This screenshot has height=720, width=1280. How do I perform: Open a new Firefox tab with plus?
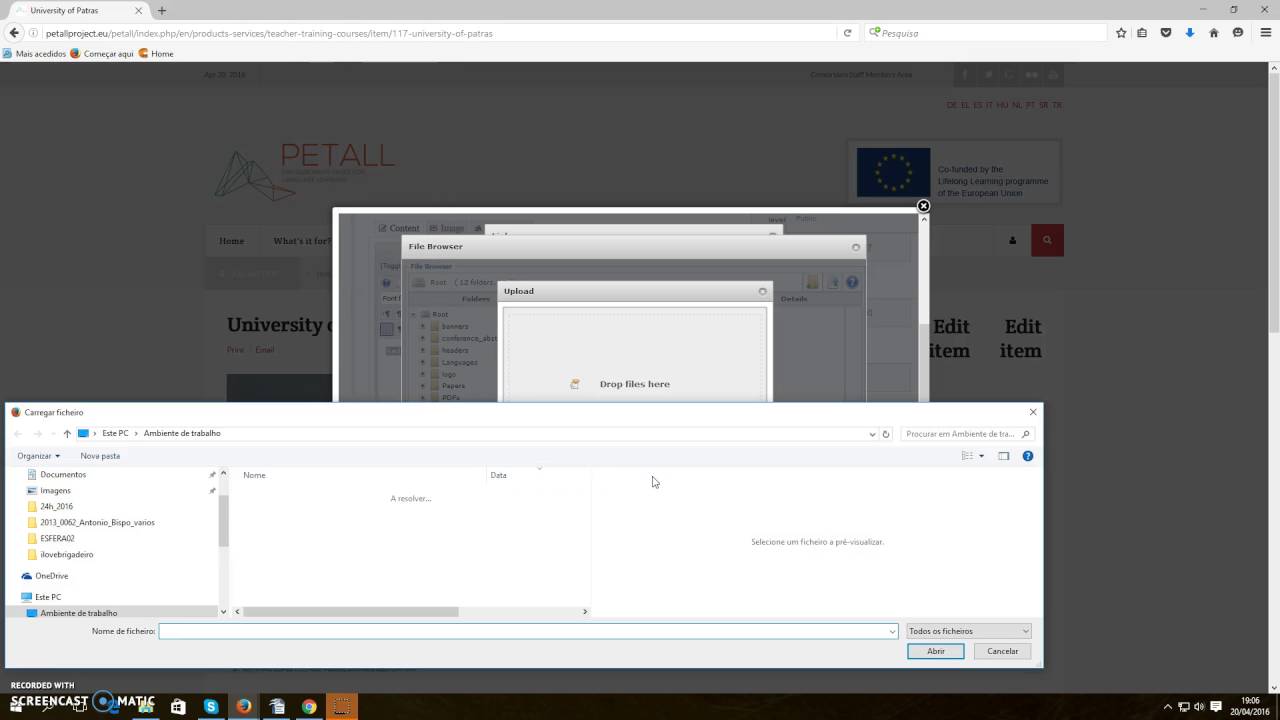point(162,10)
